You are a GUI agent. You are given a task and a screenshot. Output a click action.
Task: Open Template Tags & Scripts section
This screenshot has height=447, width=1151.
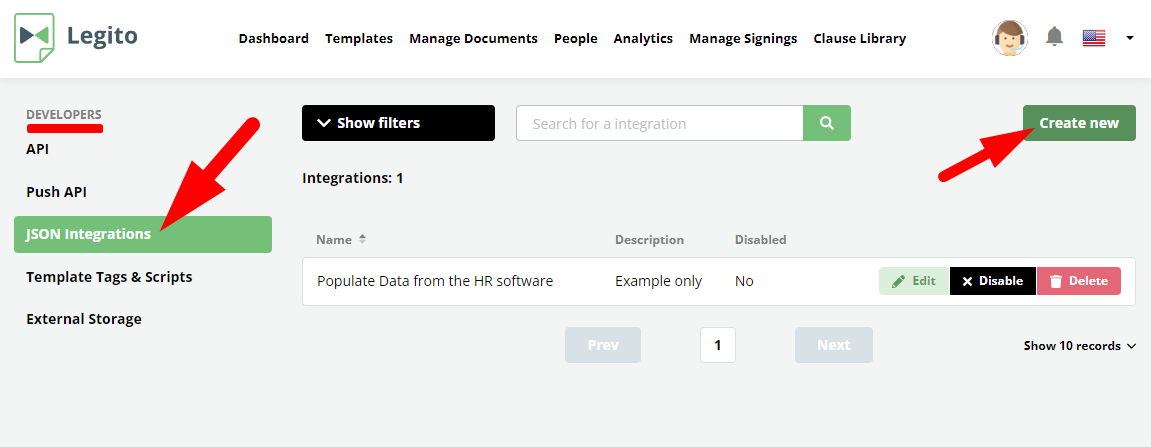tap(109, 277)
